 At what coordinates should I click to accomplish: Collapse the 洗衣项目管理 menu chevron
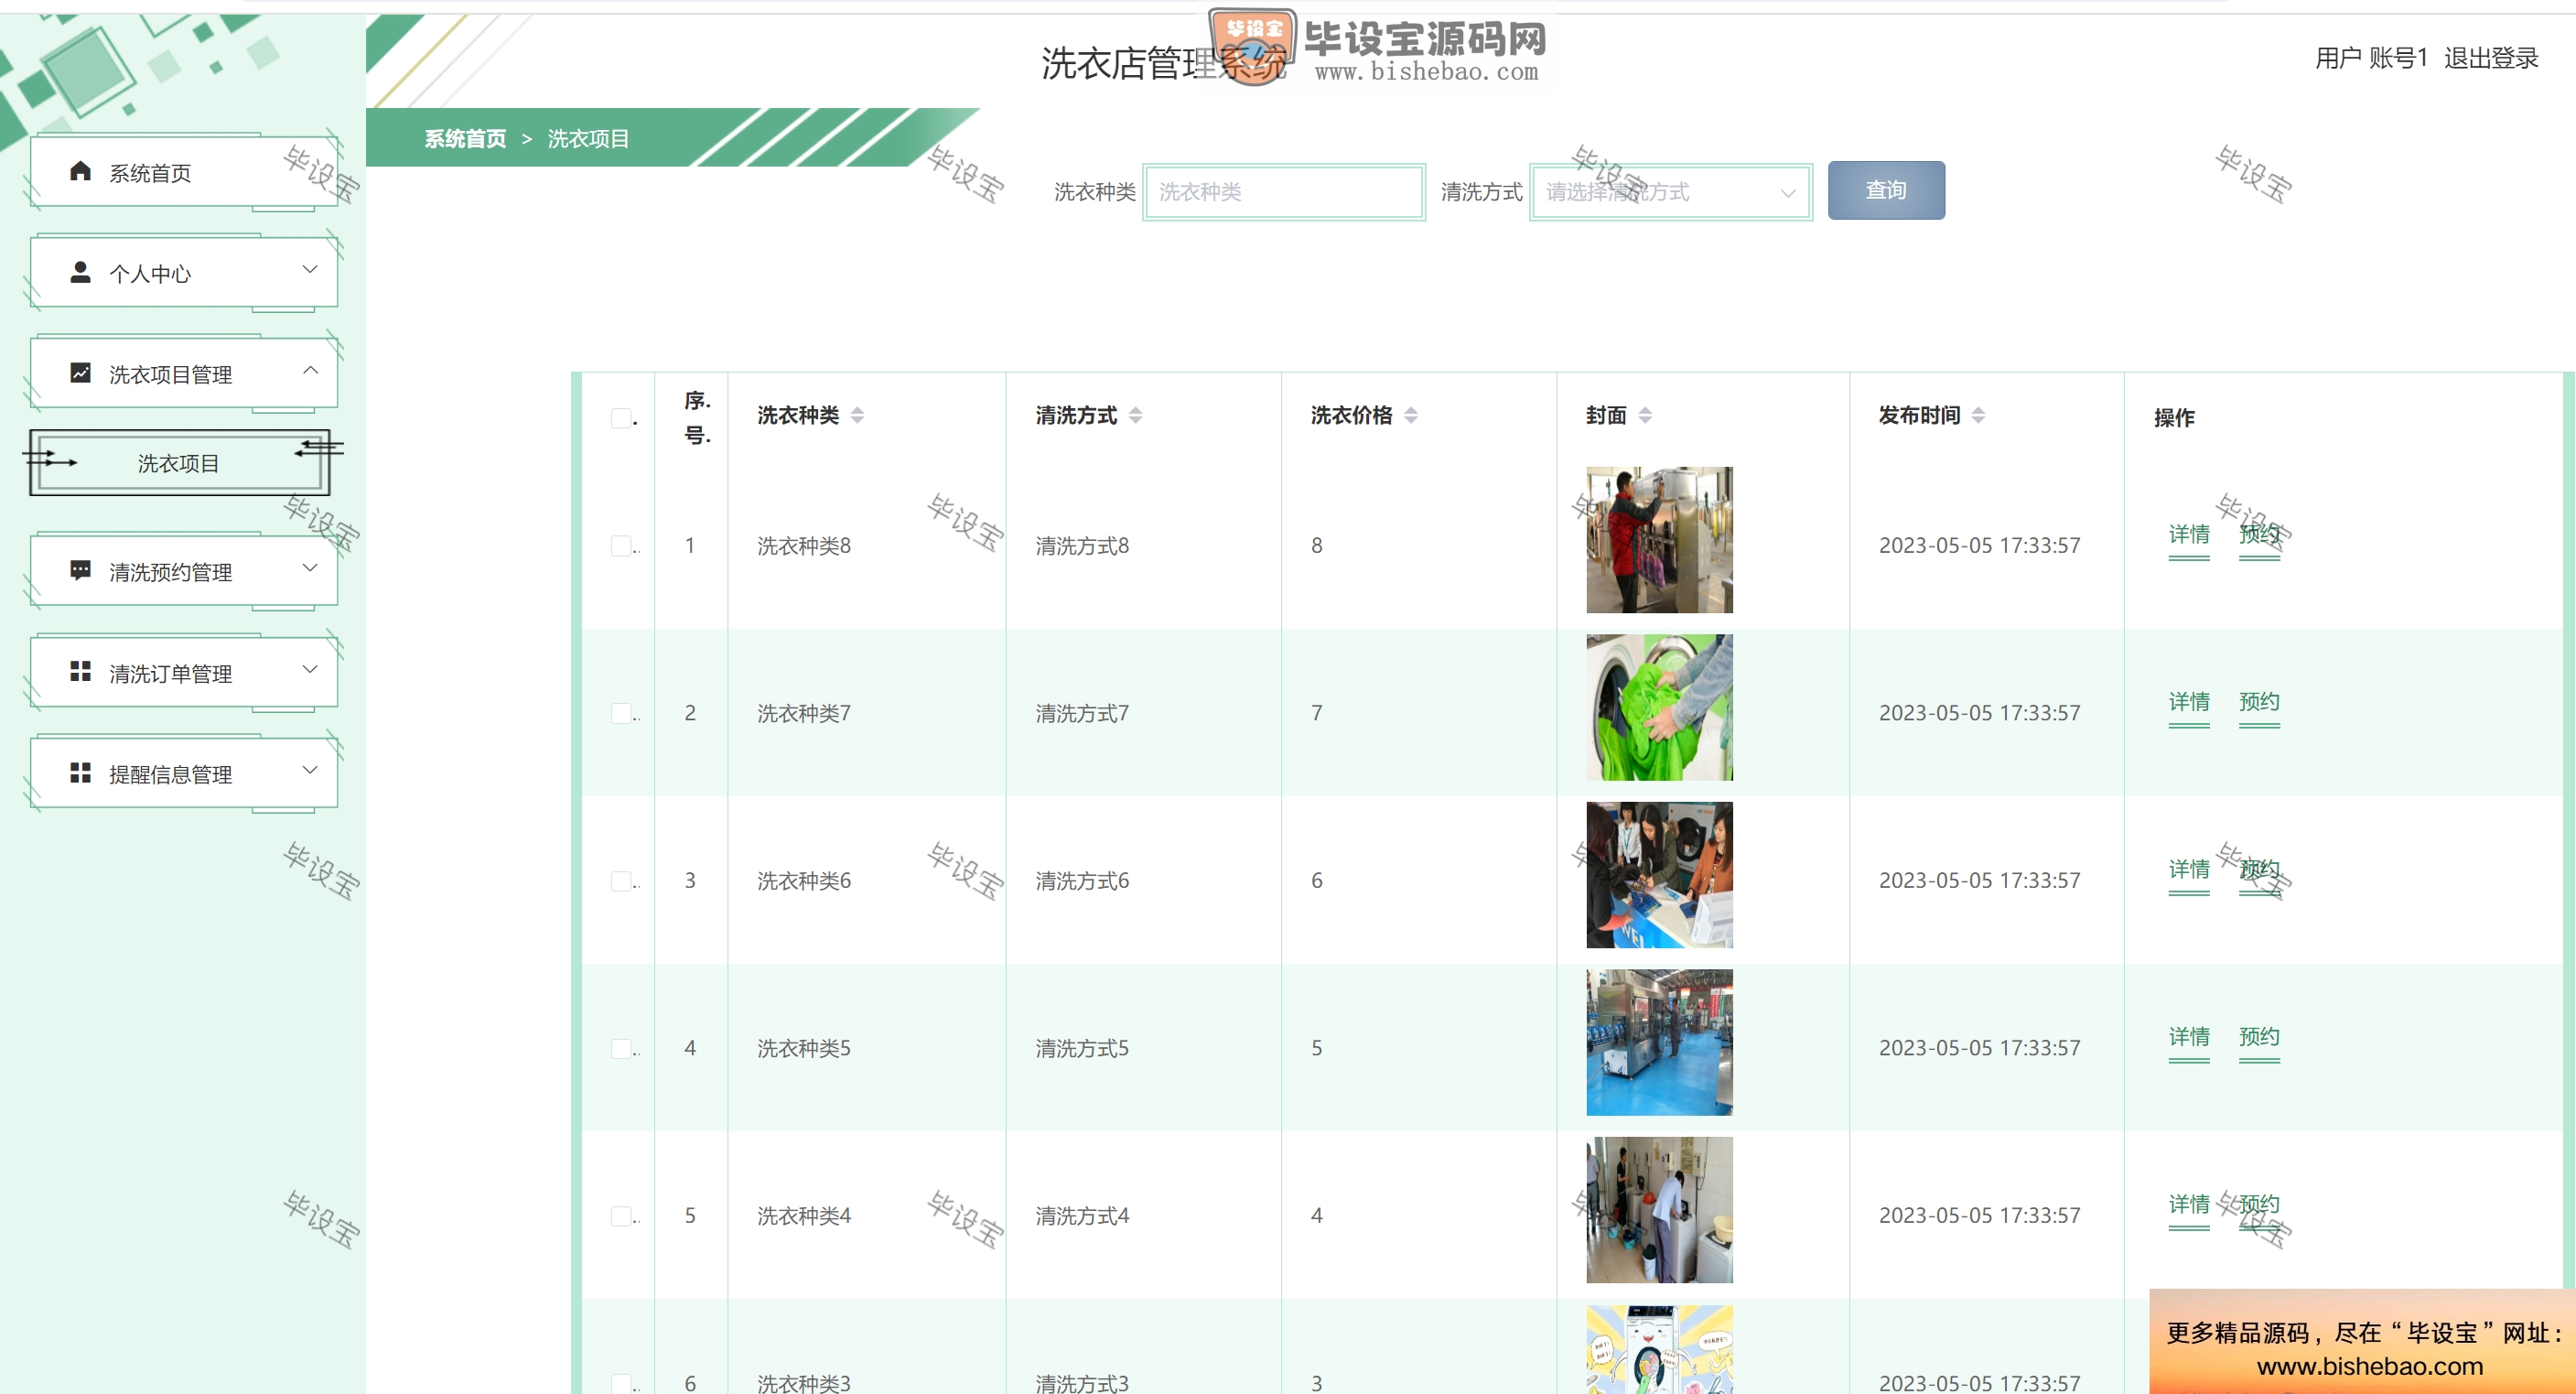310,370
